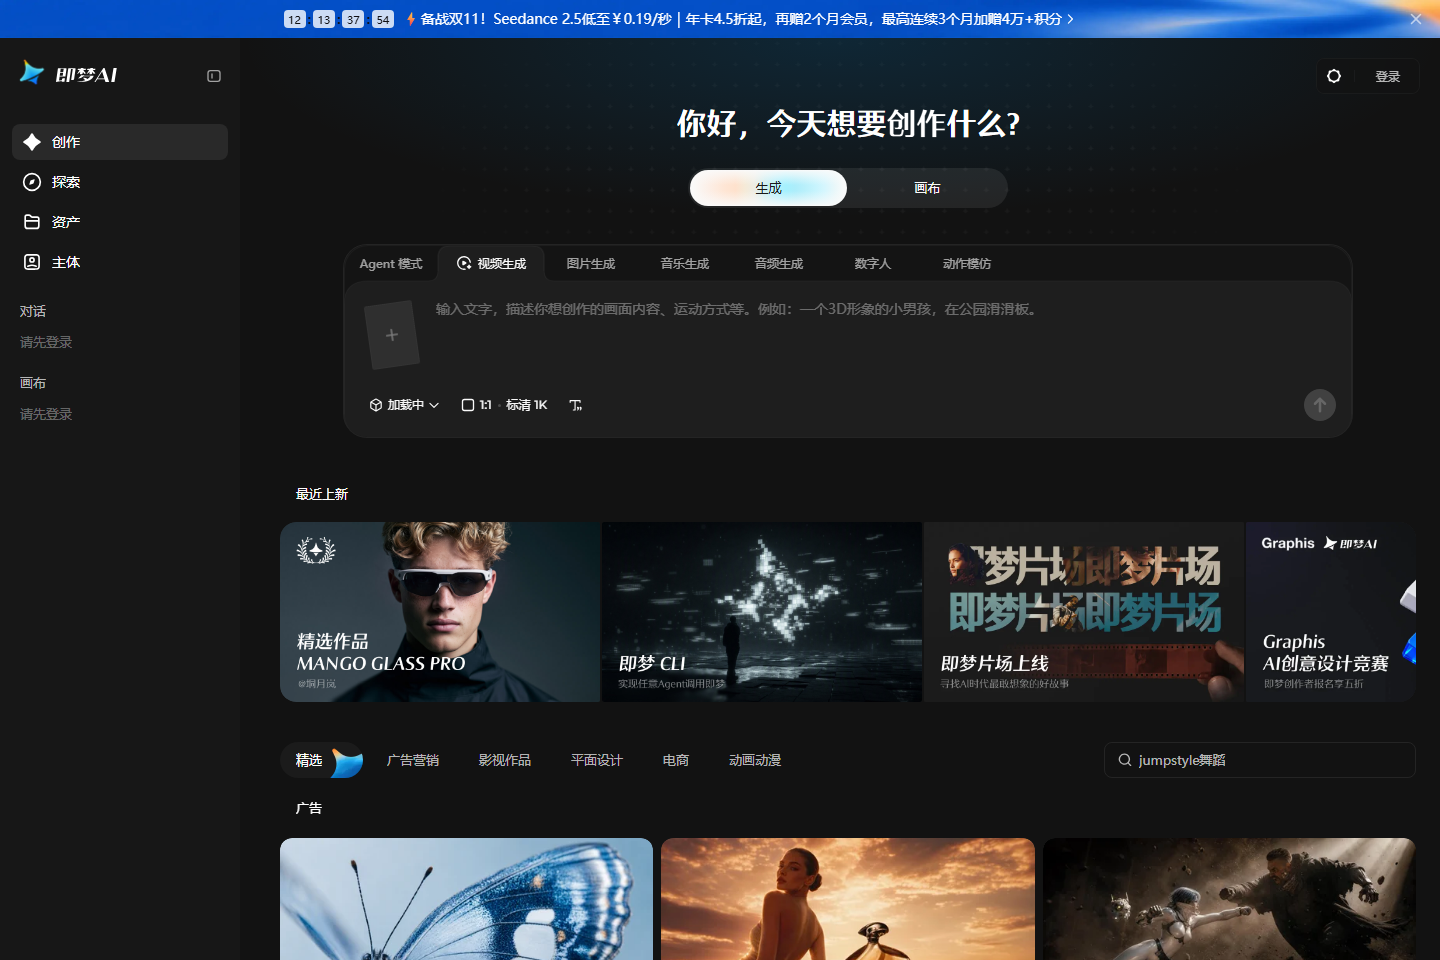Open the blue butterfly ad thumbnail
The width and height of the screenshot is (1440, 960).
click(x=466, y=899)
